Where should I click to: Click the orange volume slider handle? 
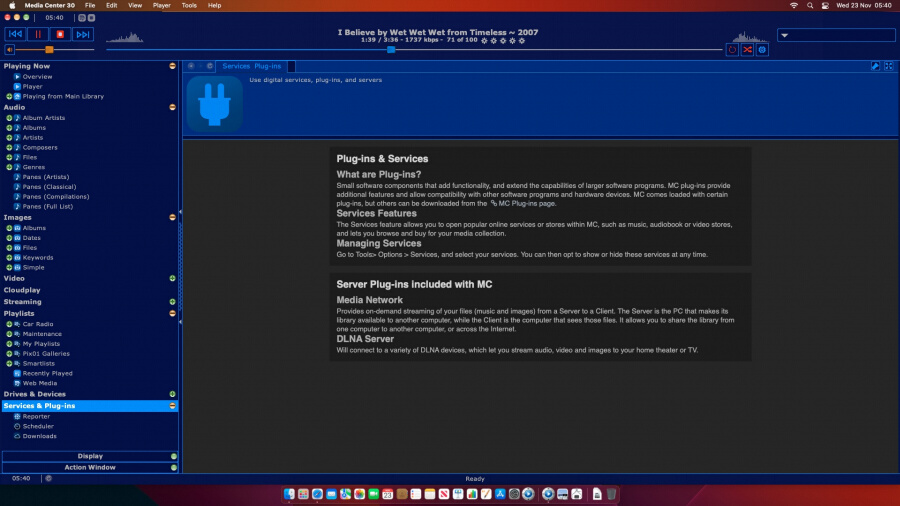(x=49, y=50)
